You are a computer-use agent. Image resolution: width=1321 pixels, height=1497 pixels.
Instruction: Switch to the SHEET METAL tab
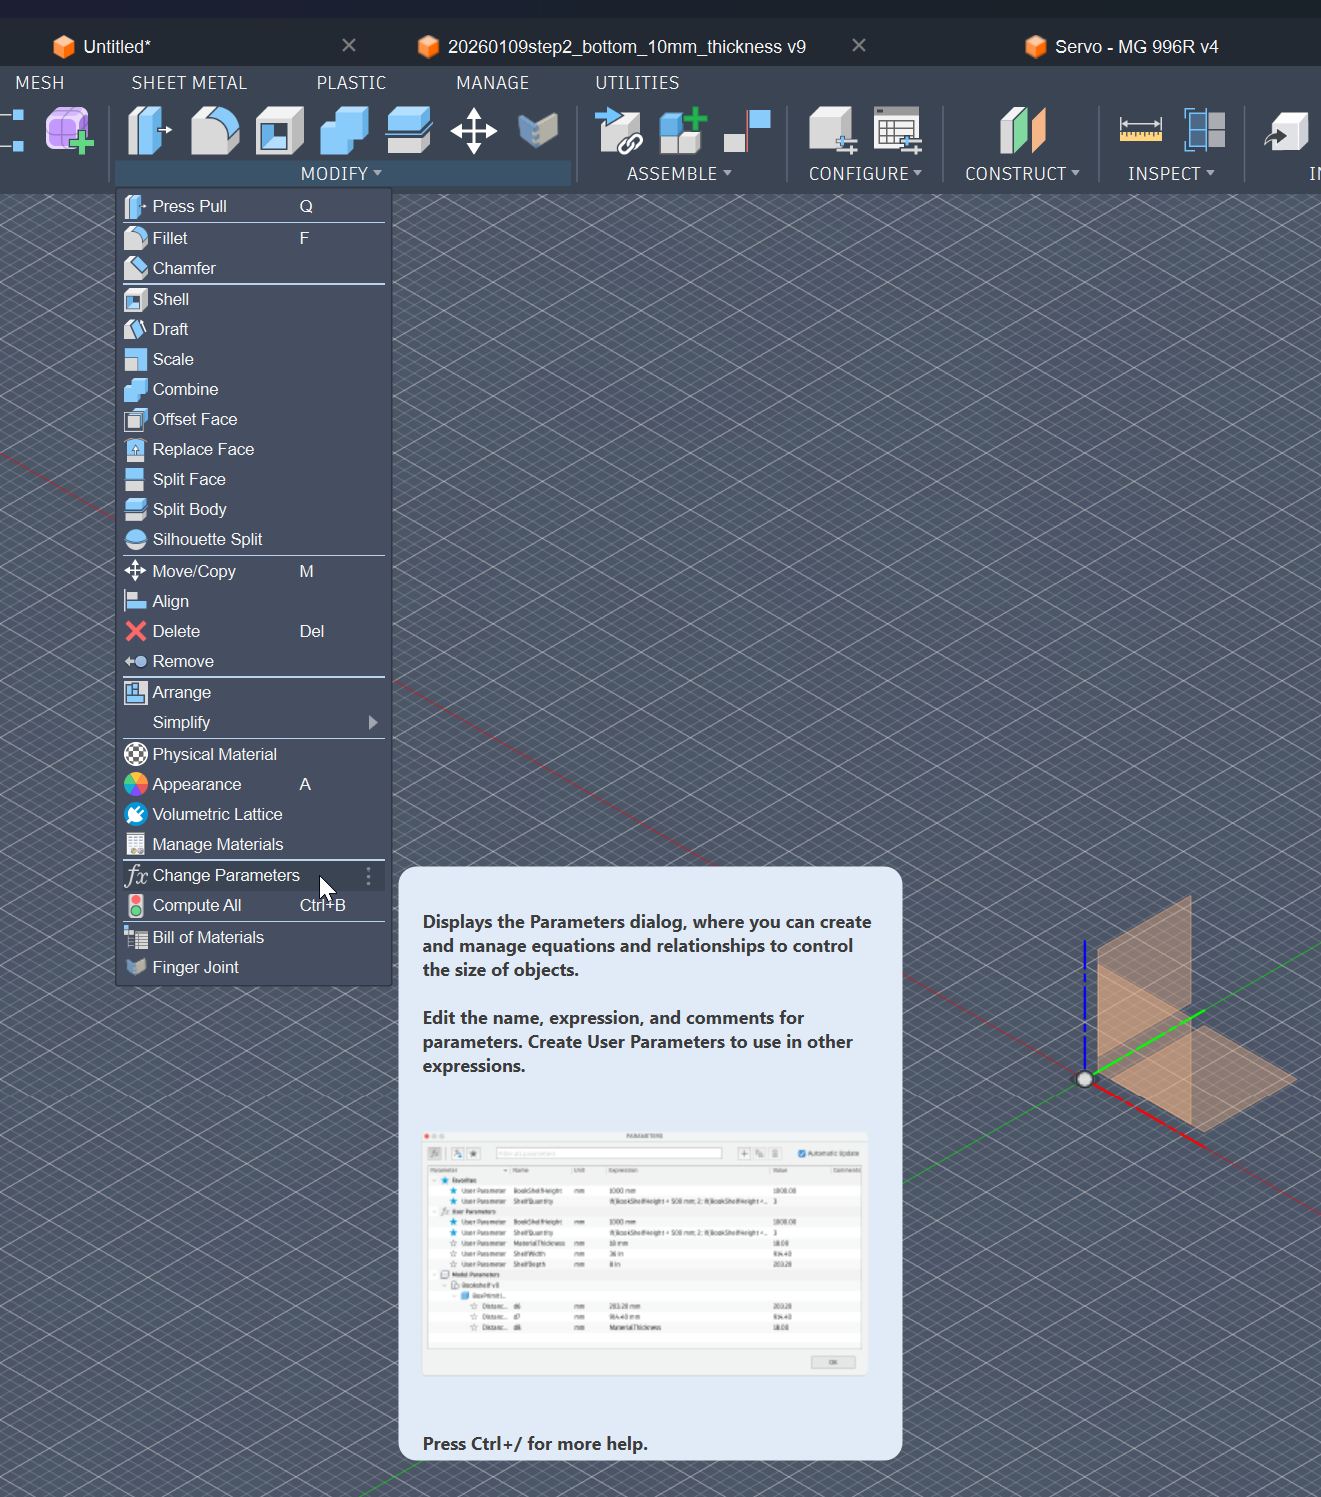coord(189,82)
